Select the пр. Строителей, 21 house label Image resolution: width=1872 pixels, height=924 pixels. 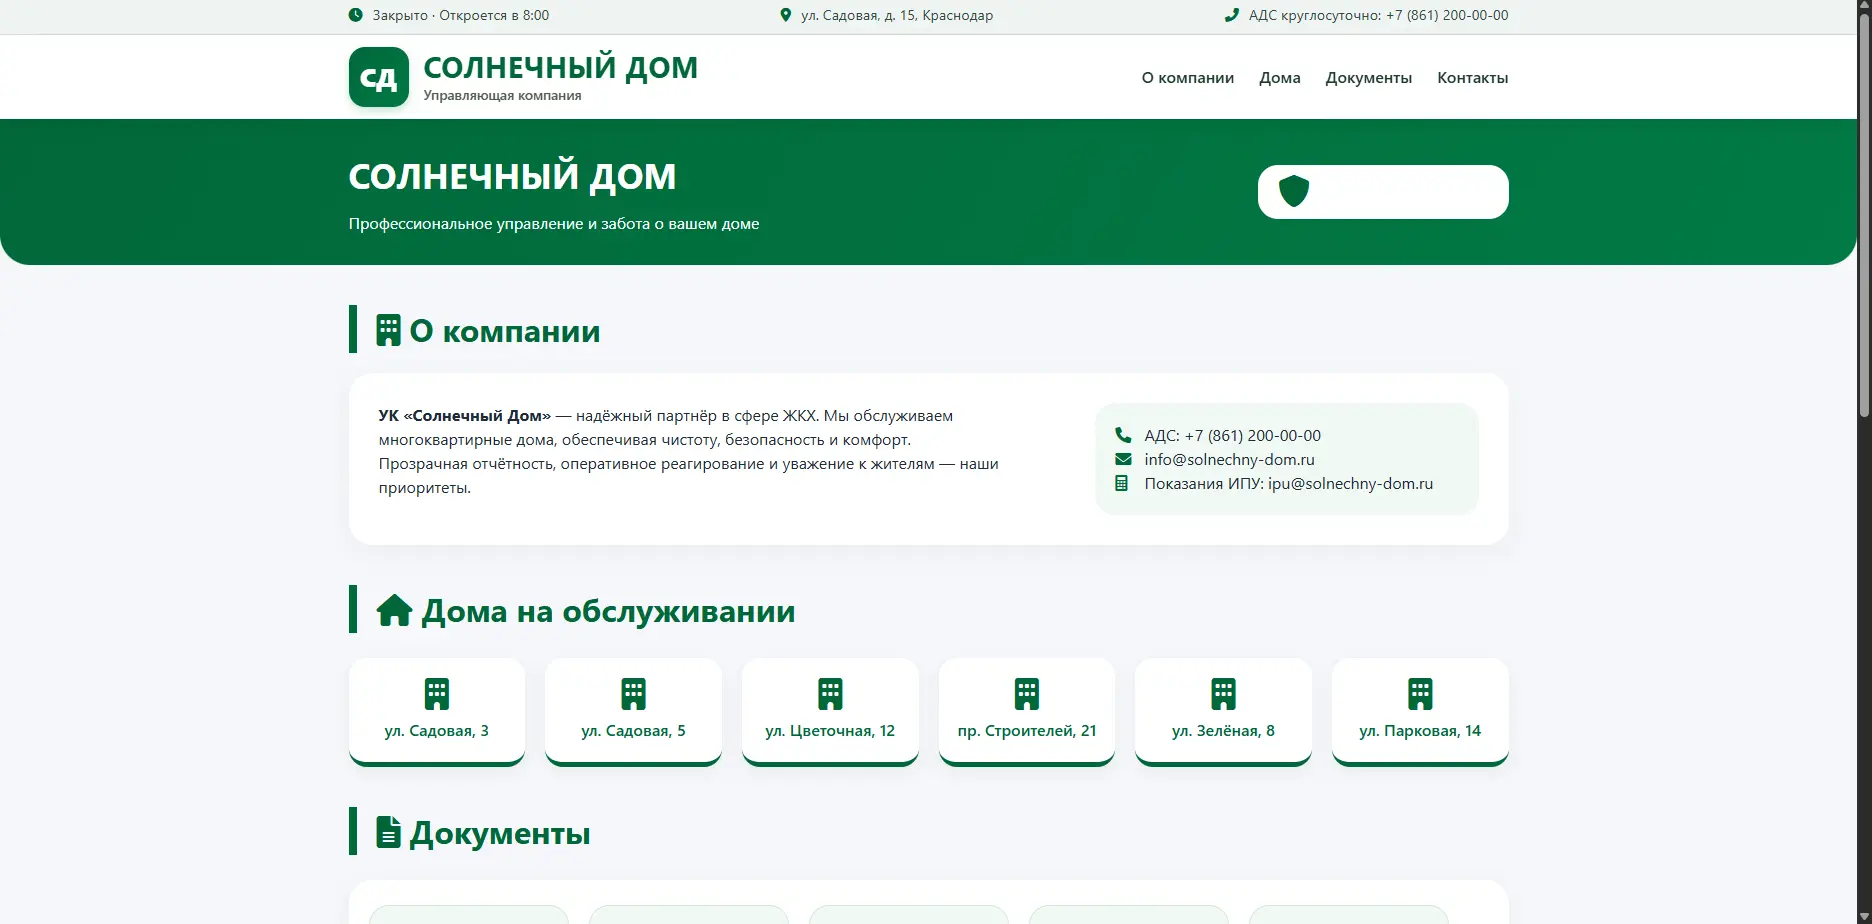tap(1027, 731)
